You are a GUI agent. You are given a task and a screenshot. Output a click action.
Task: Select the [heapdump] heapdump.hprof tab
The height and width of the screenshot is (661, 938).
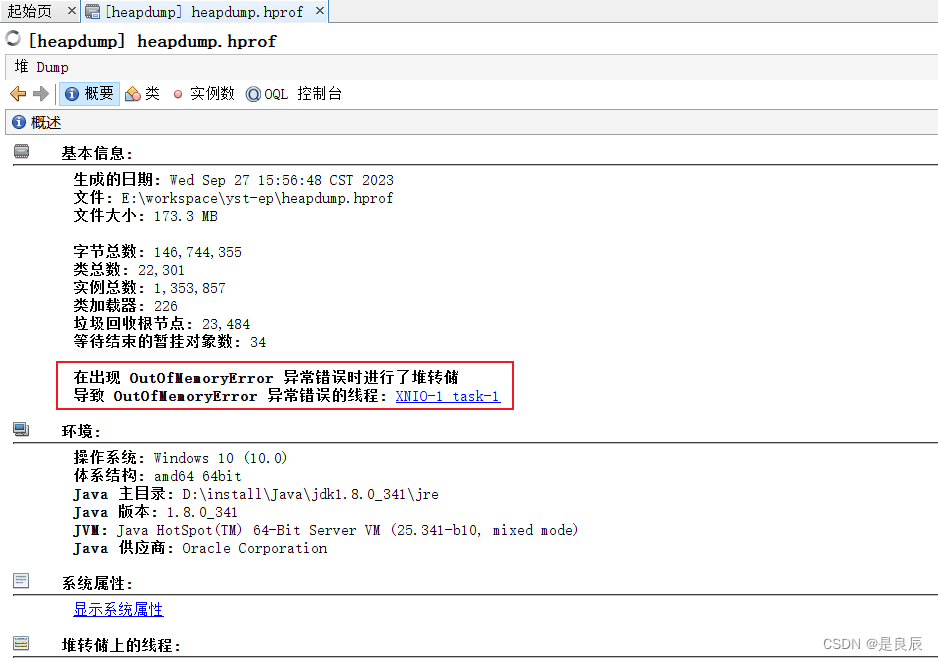(203, 11)
